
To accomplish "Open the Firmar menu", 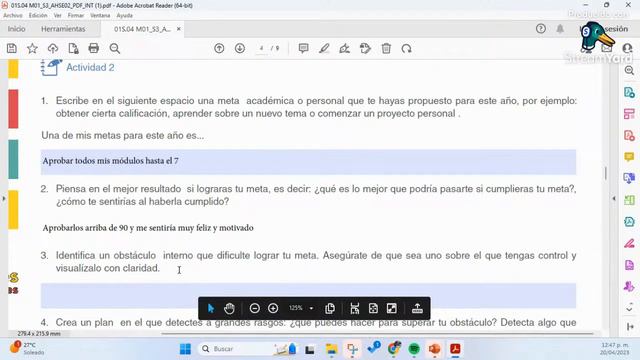I will 76,16.
